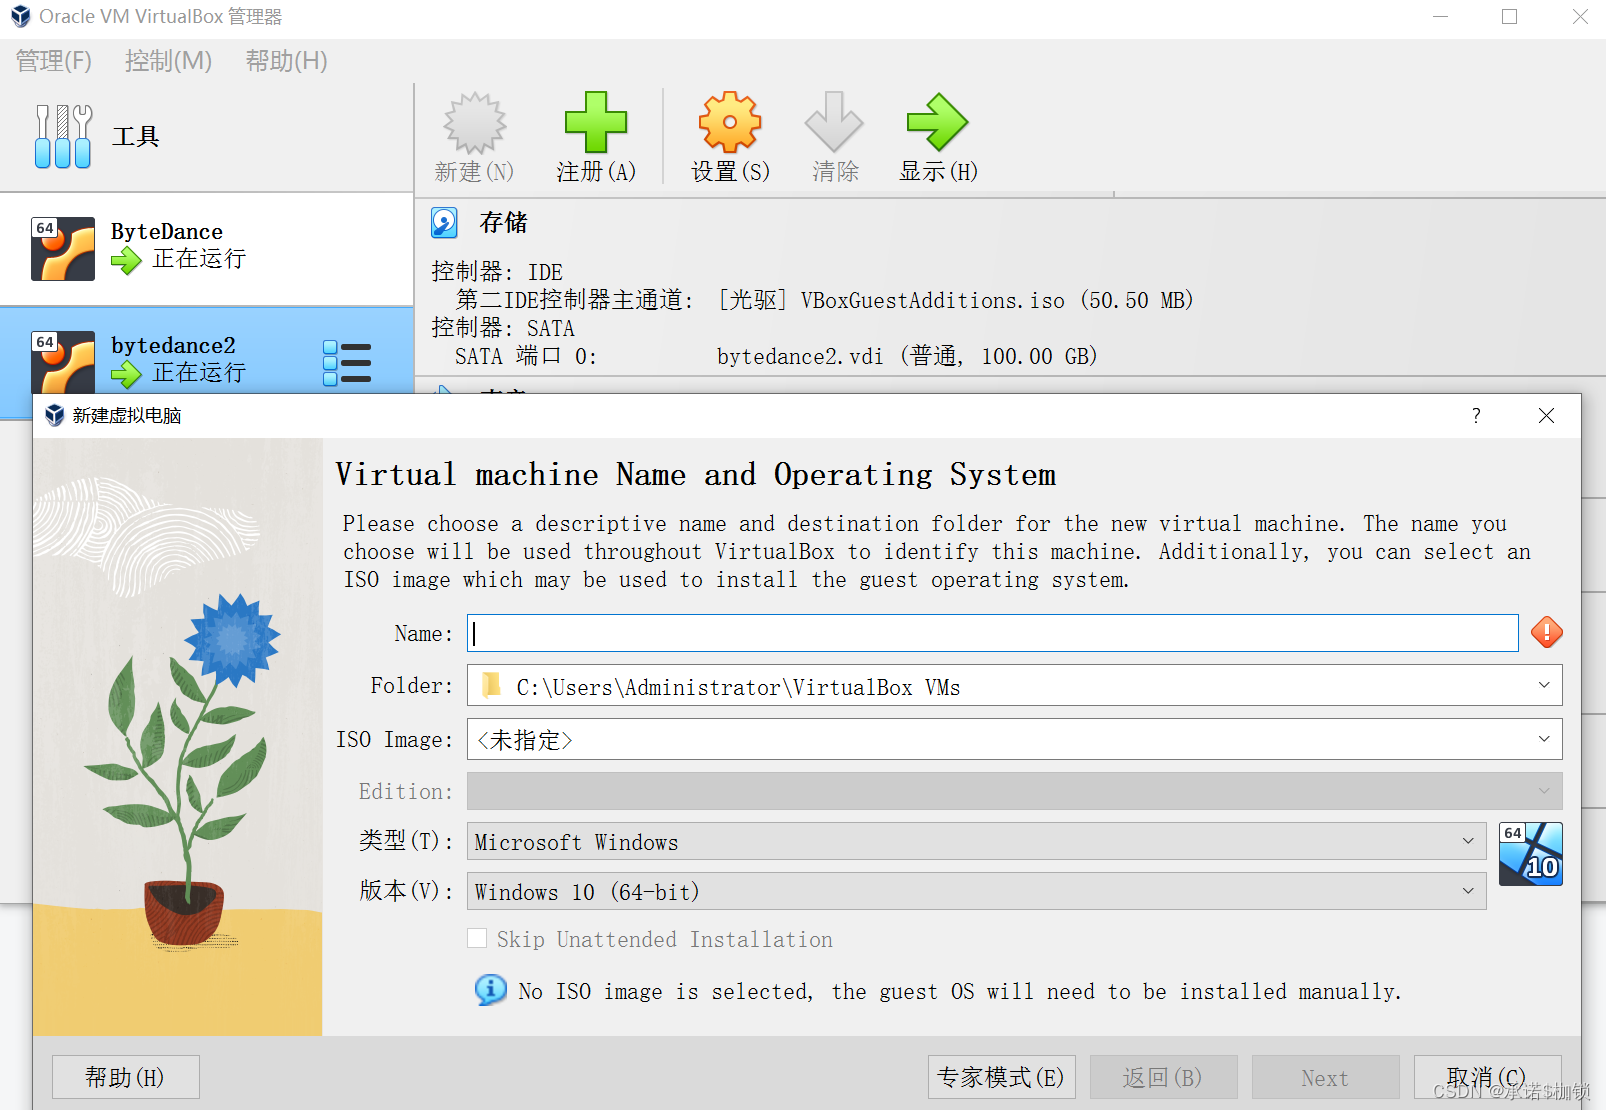Close the 新建虚拟电脑 dialog

[1546, 415]
